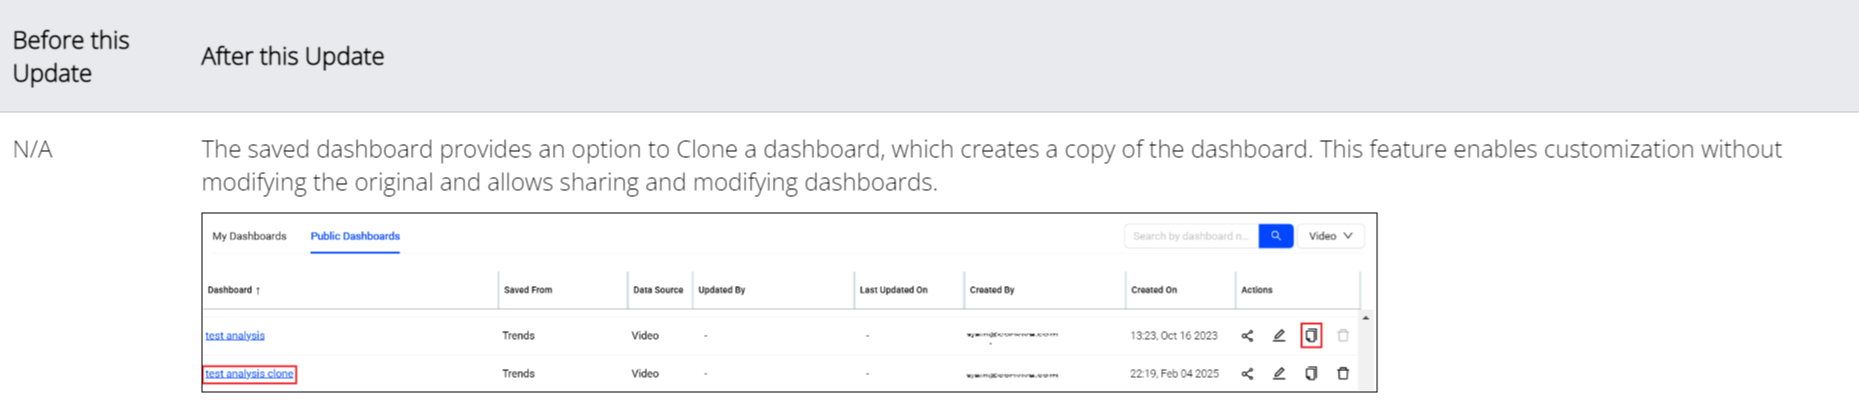Click the Saved From column header
This screenshot has height=410, width=1859.
click(x=528, y=290)
